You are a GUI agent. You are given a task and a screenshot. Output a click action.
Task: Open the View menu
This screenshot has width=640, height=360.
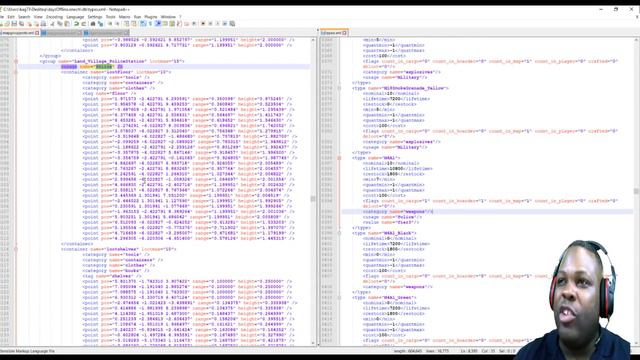tap(38, 17)
